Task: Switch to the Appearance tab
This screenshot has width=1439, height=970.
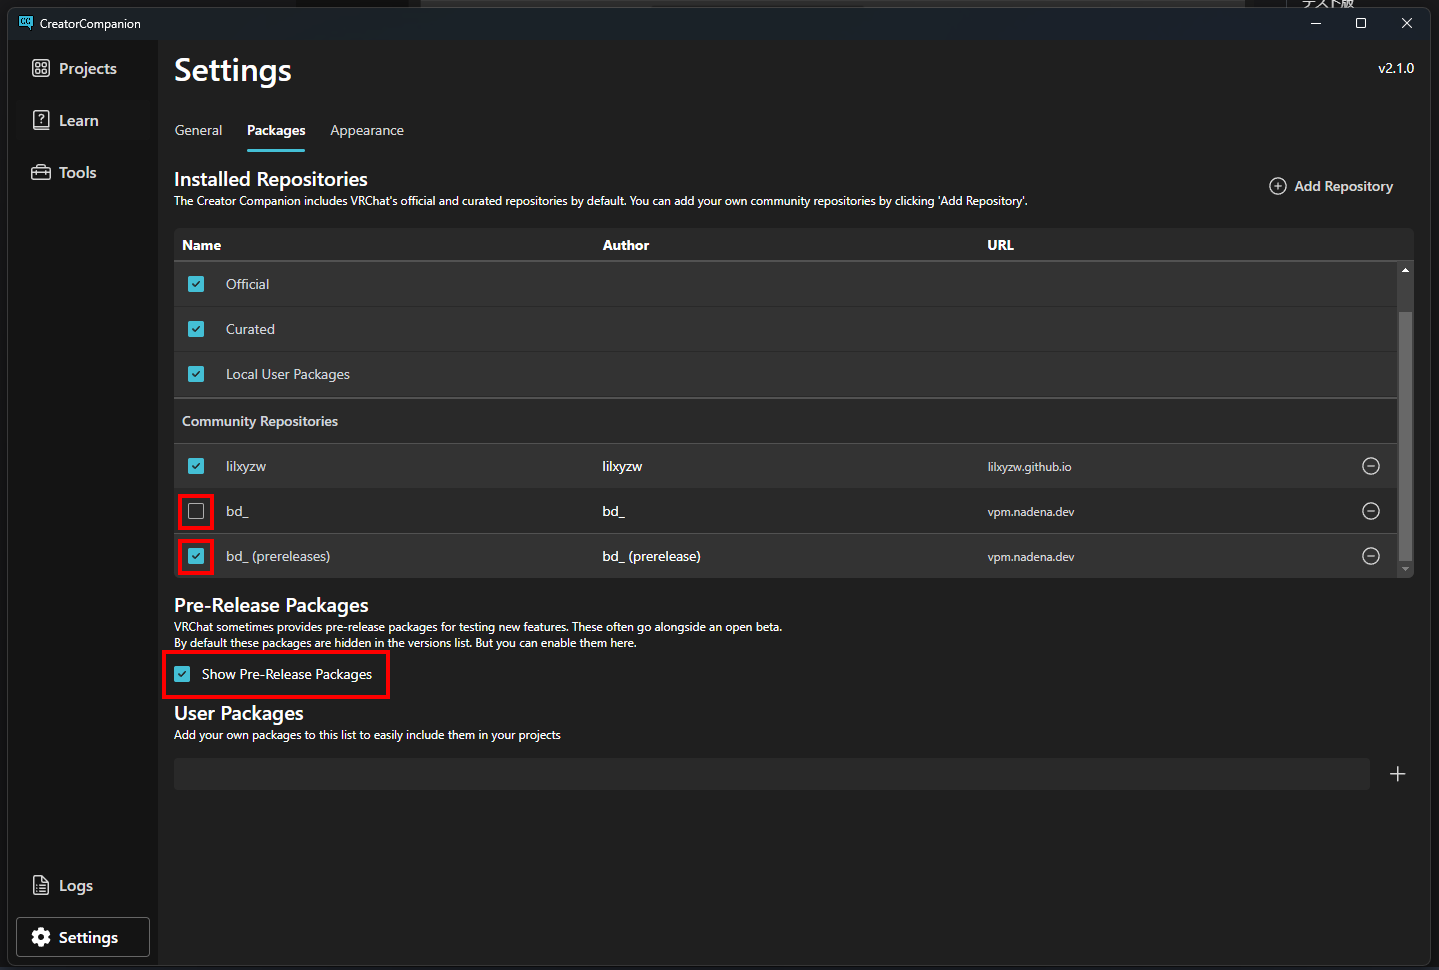Action: pos(367,130)
